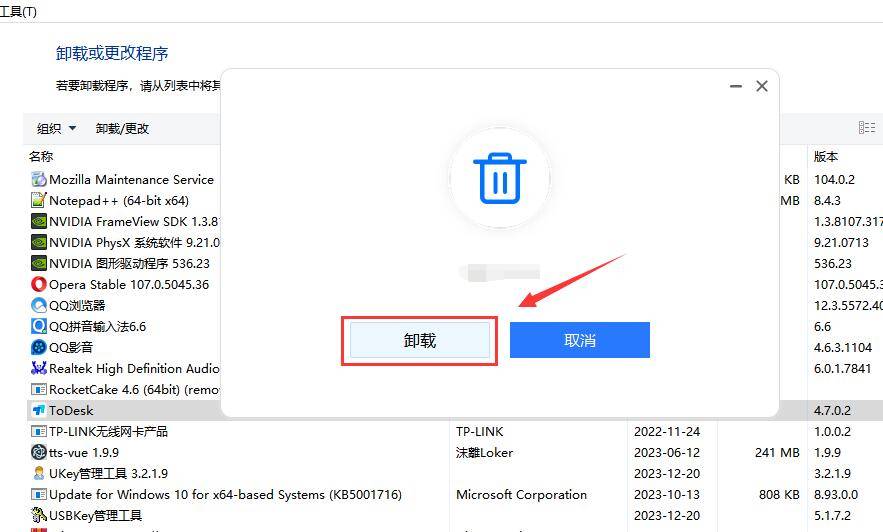Select the Realtek High Definition Audio icon

[38, 369]
